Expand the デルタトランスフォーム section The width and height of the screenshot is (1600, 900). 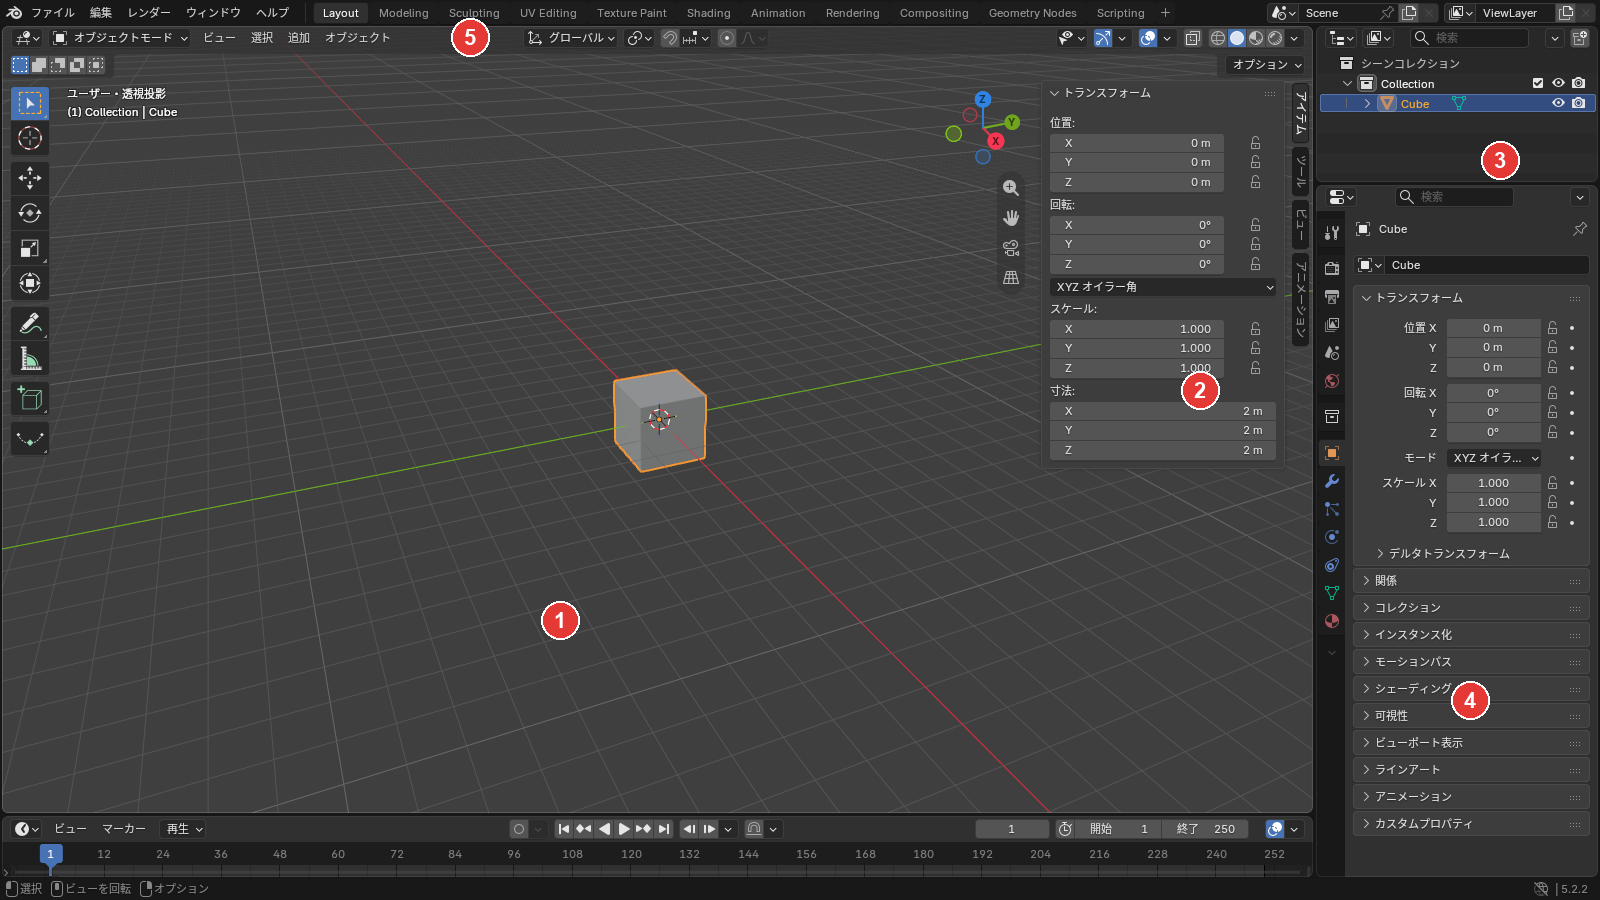point(1442,554)
